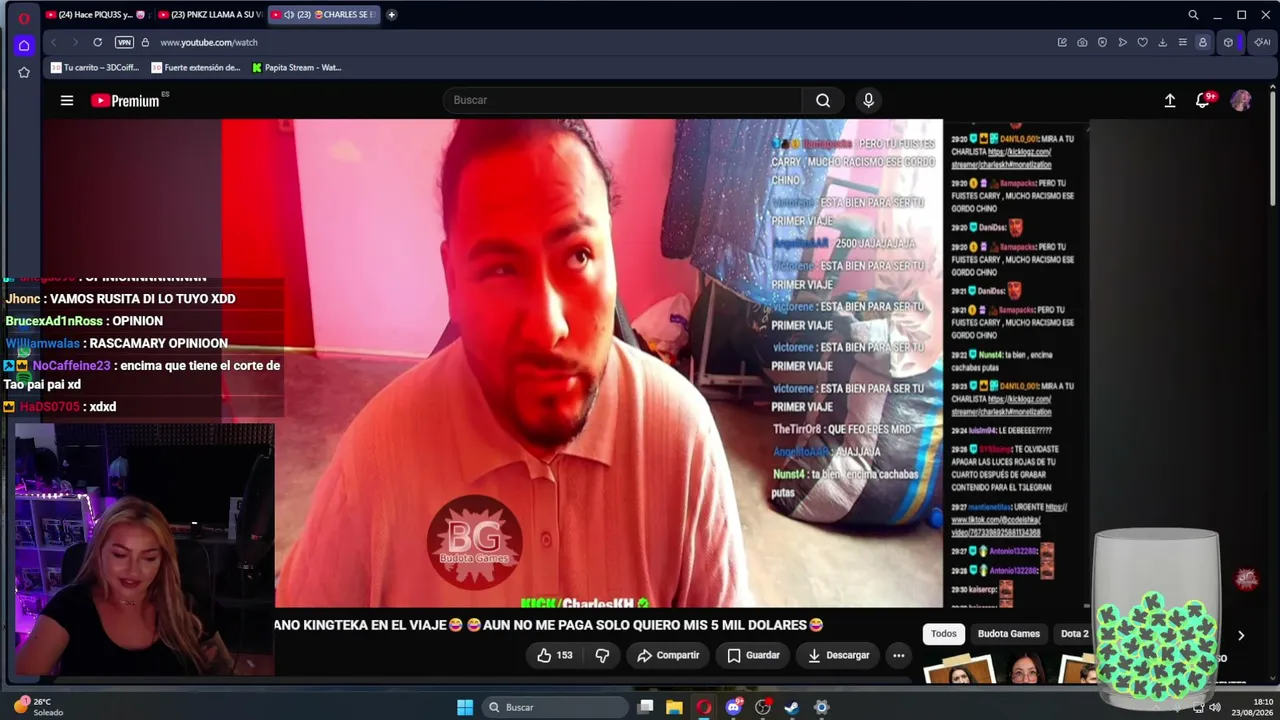Image resolution: width=1280 pixels, height=720 pixels.
Task: Add page to bookmarks heart icon
Action: pos(1142,42)
